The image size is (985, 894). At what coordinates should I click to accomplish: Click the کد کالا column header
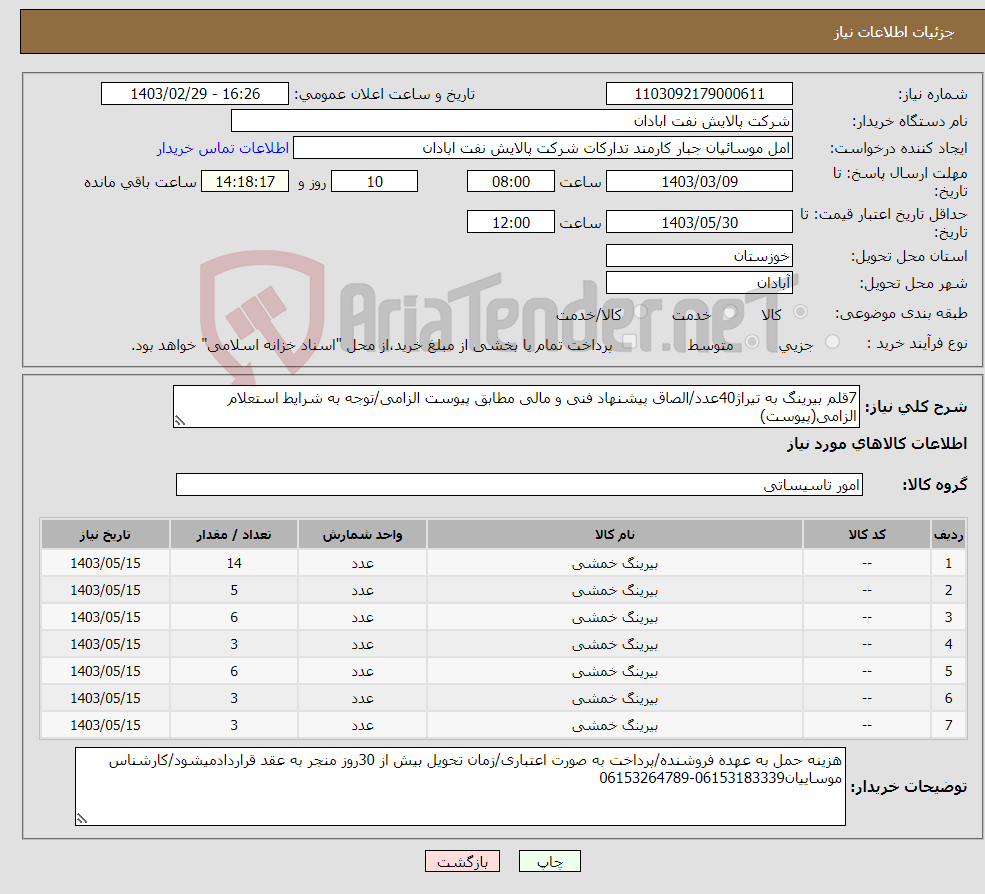click(867, 535)
